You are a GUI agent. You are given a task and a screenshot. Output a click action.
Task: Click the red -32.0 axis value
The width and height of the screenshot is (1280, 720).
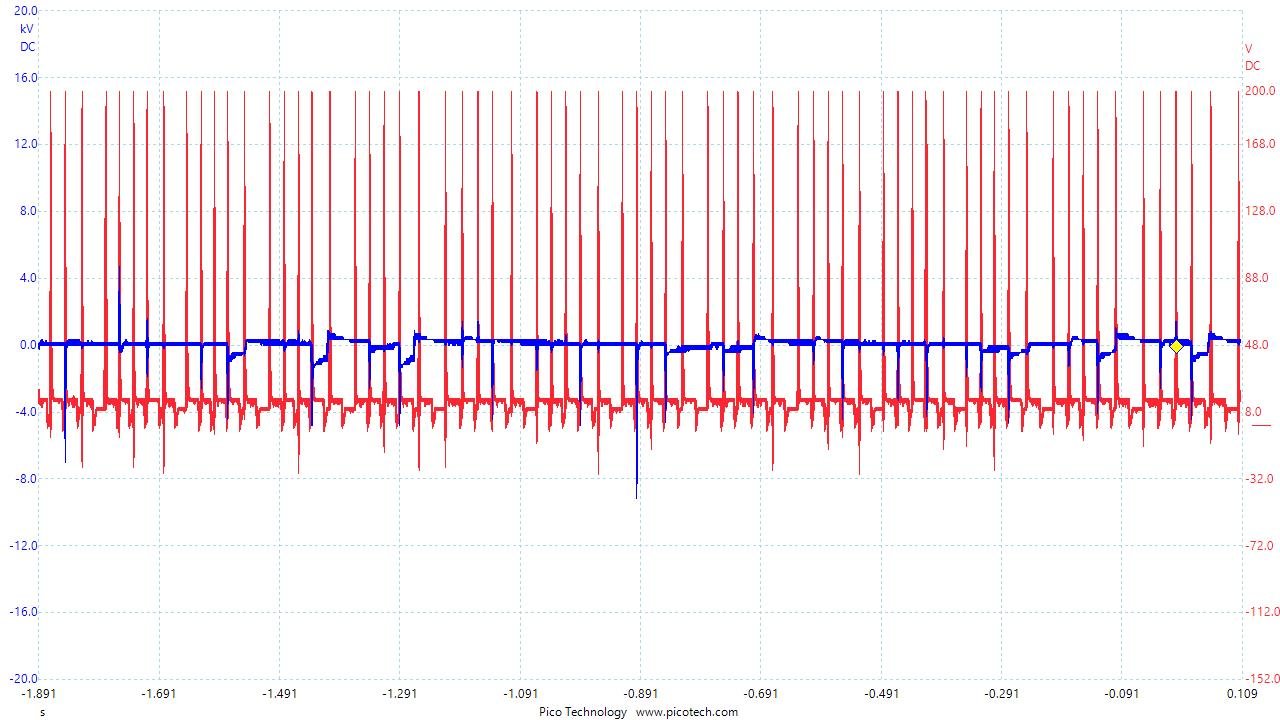click(1260, 479)
